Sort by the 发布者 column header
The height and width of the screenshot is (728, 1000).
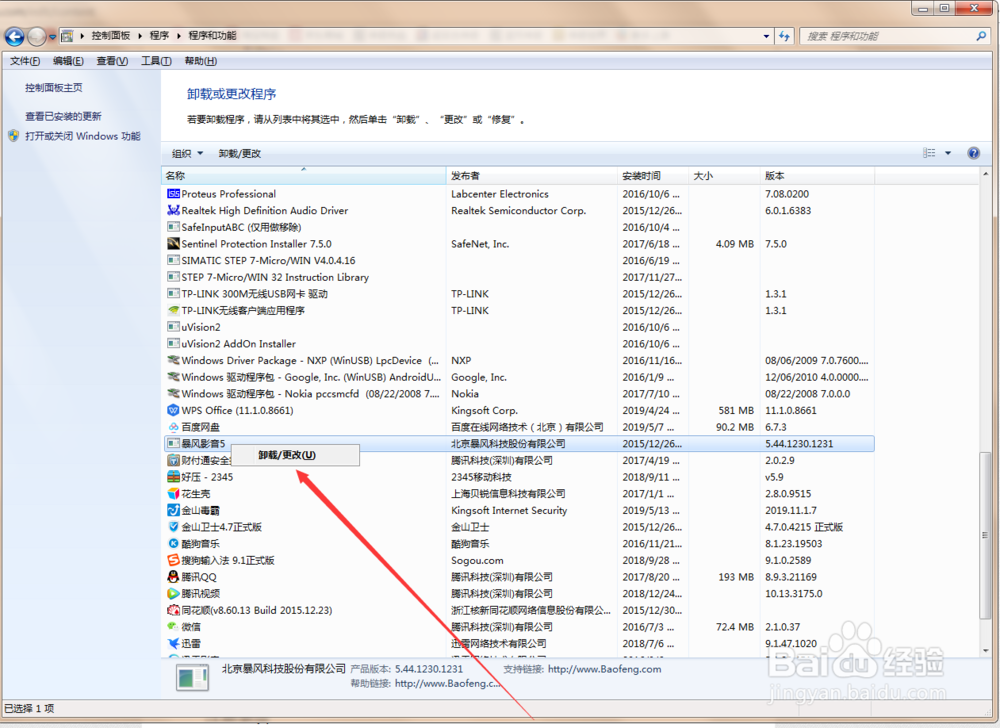532,176
